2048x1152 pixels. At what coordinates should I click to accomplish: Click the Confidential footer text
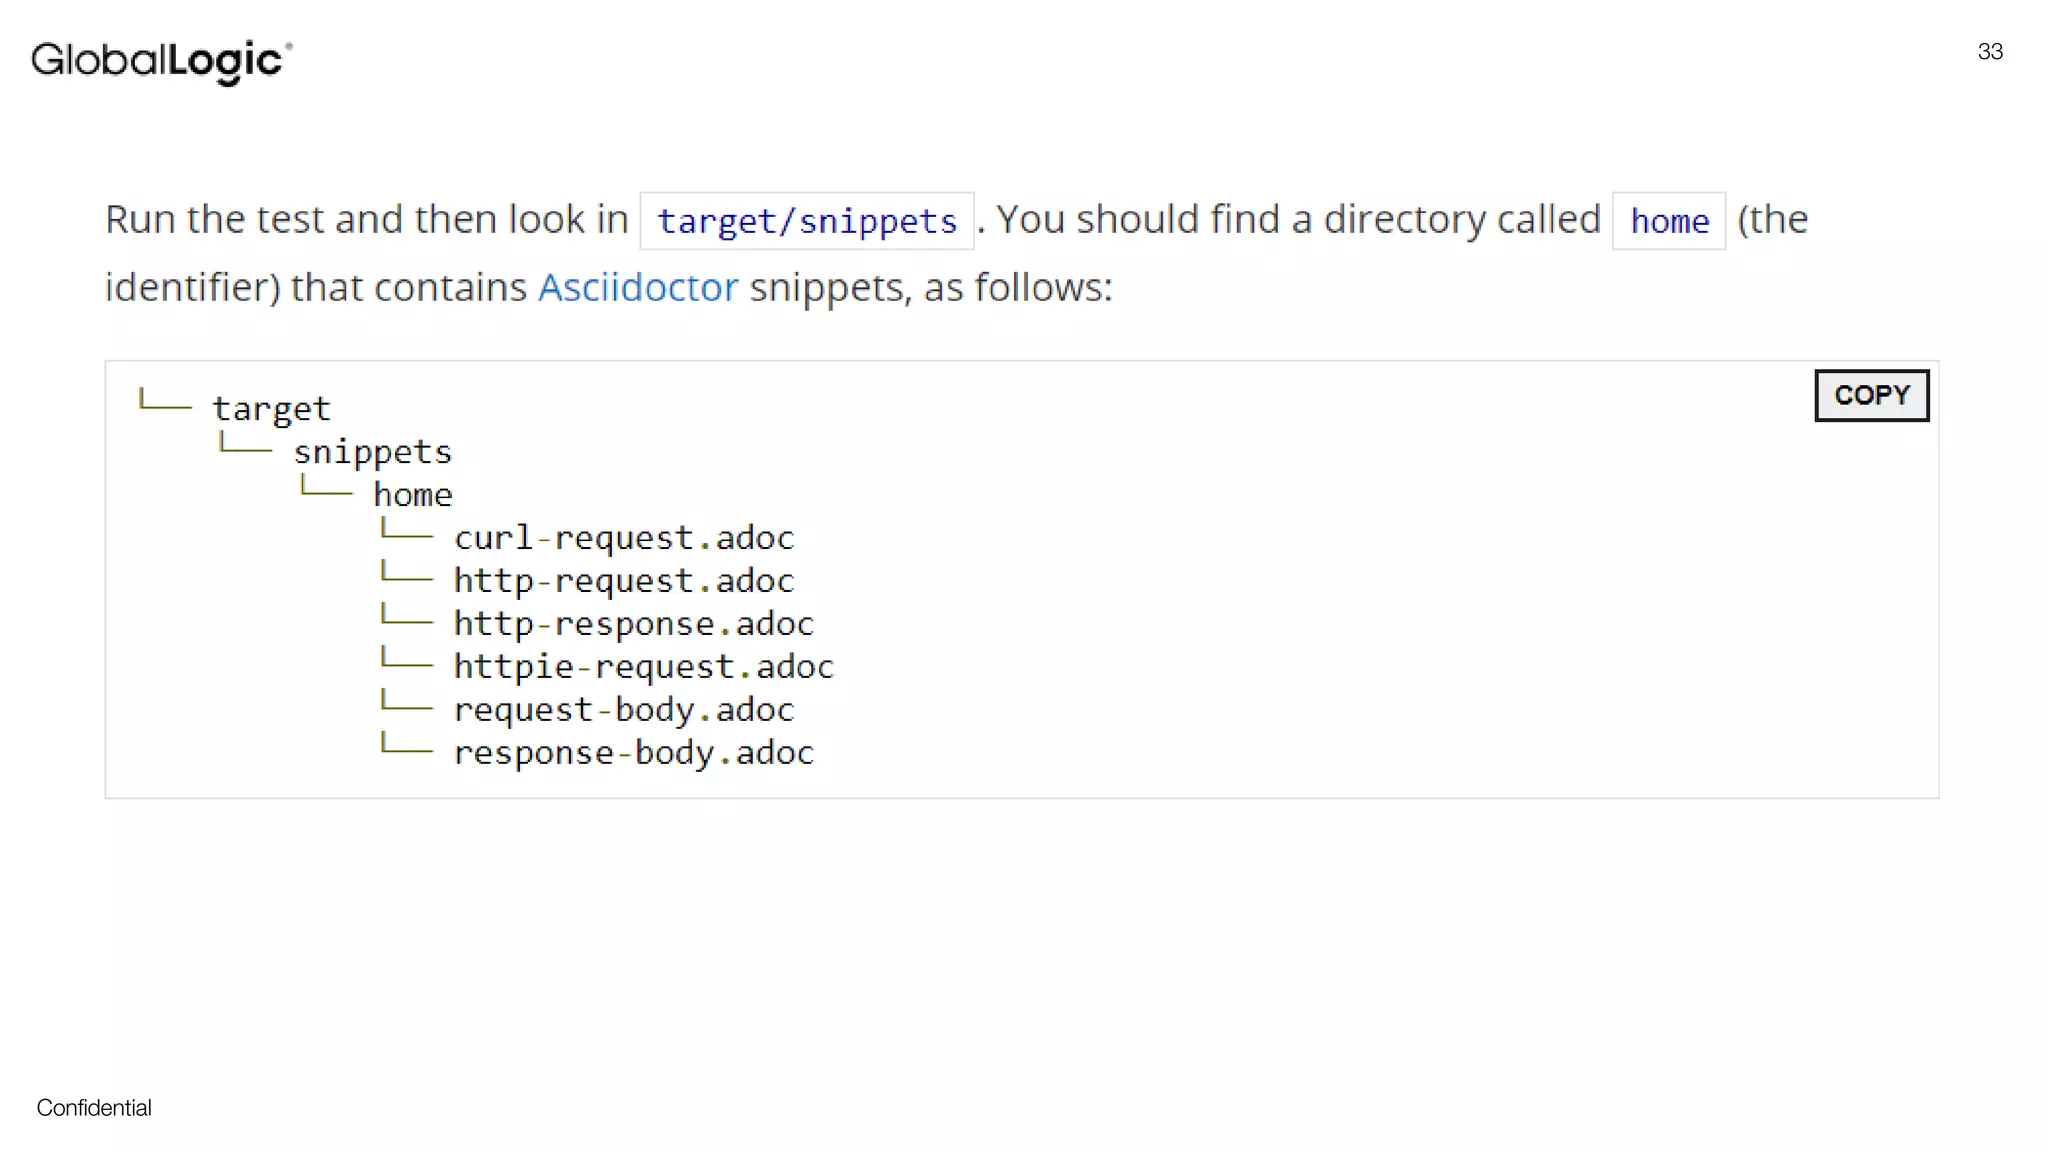94,1108
